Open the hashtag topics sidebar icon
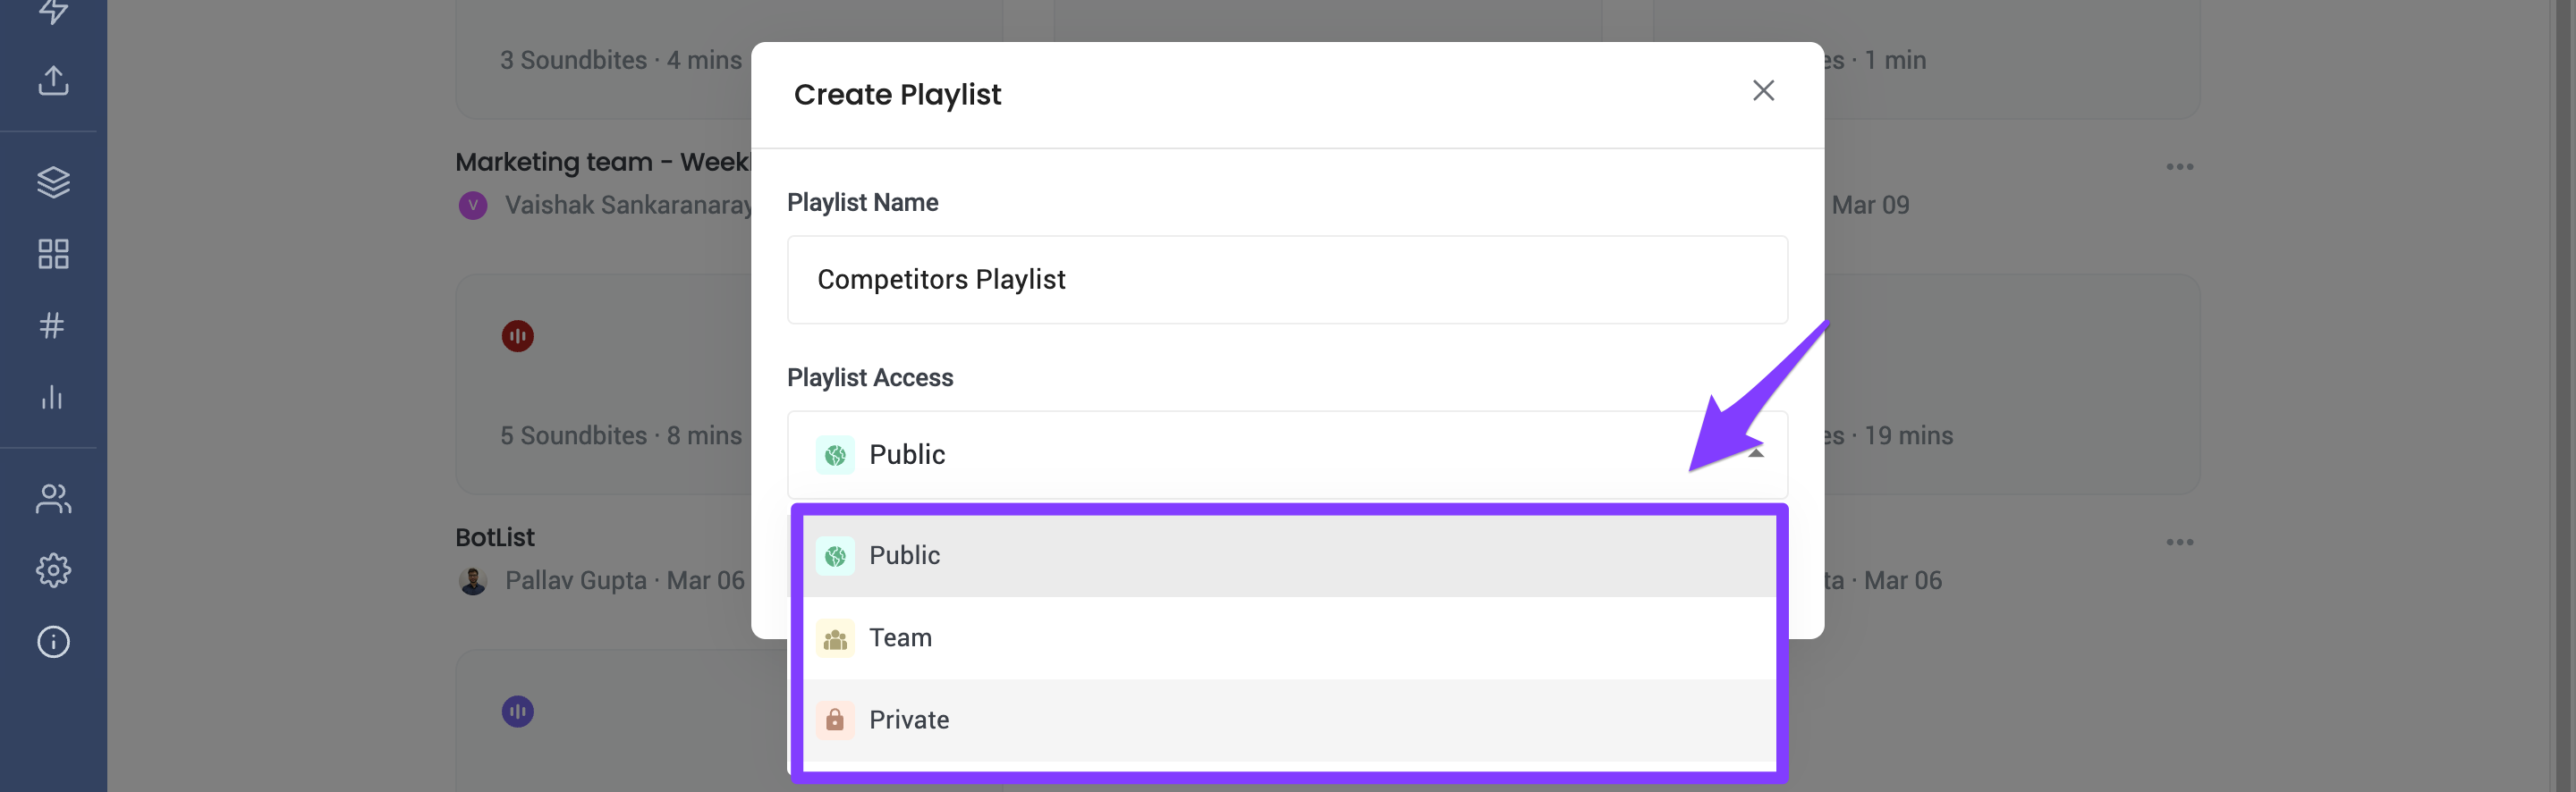 (53, 325)
